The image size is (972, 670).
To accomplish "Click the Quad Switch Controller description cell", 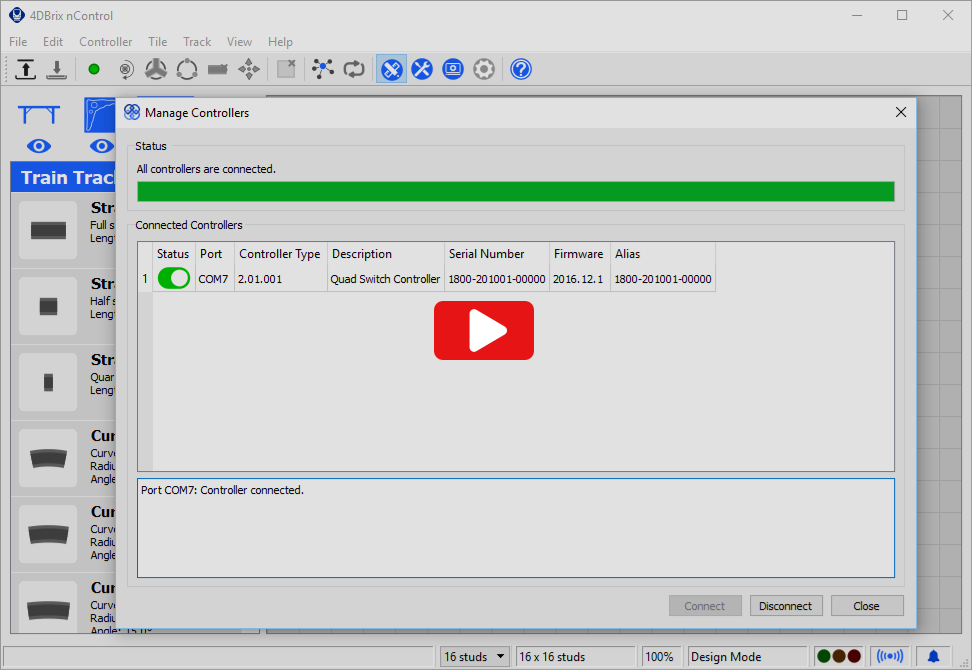I will point(385,279).
